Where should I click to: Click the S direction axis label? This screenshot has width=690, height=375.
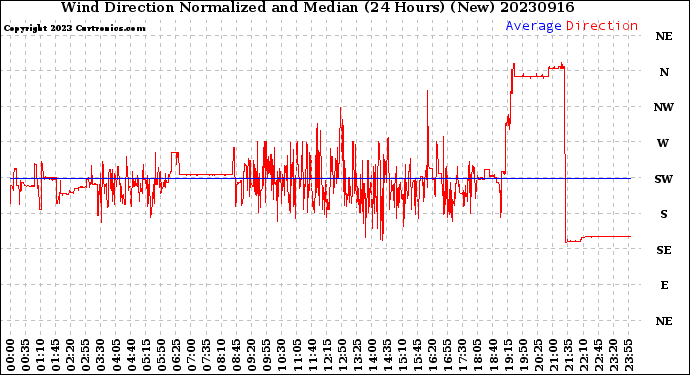pyautogui.click(x=664, y=214)
